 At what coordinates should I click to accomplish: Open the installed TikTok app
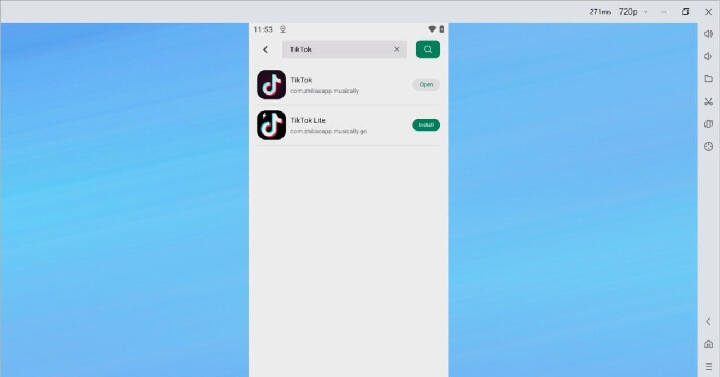(x=426, y=84)
